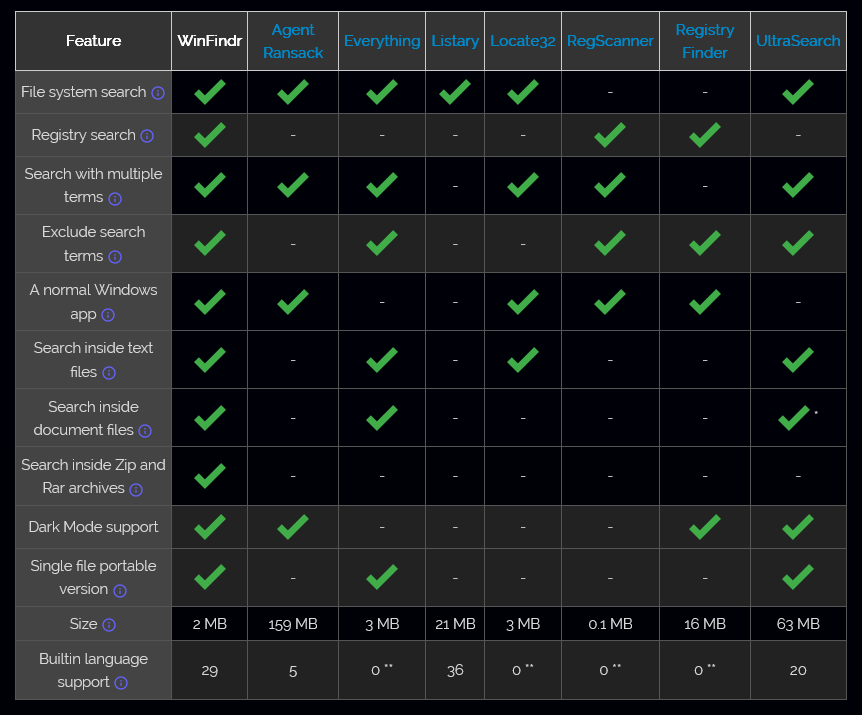Viewport: 862px width, 715px height.
Task: Click the 0 ** language value under RegScanner
Action: pyautogui.click(x=610, y=670)
